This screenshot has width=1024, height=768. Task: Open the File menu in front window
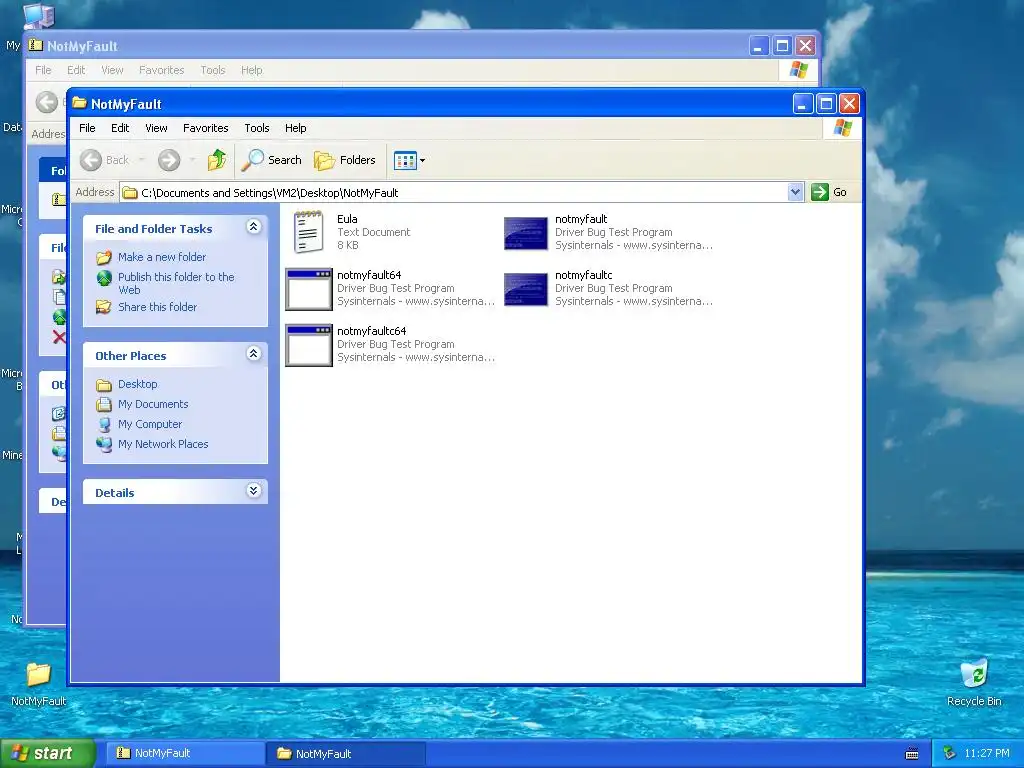(x=87, y=128)
